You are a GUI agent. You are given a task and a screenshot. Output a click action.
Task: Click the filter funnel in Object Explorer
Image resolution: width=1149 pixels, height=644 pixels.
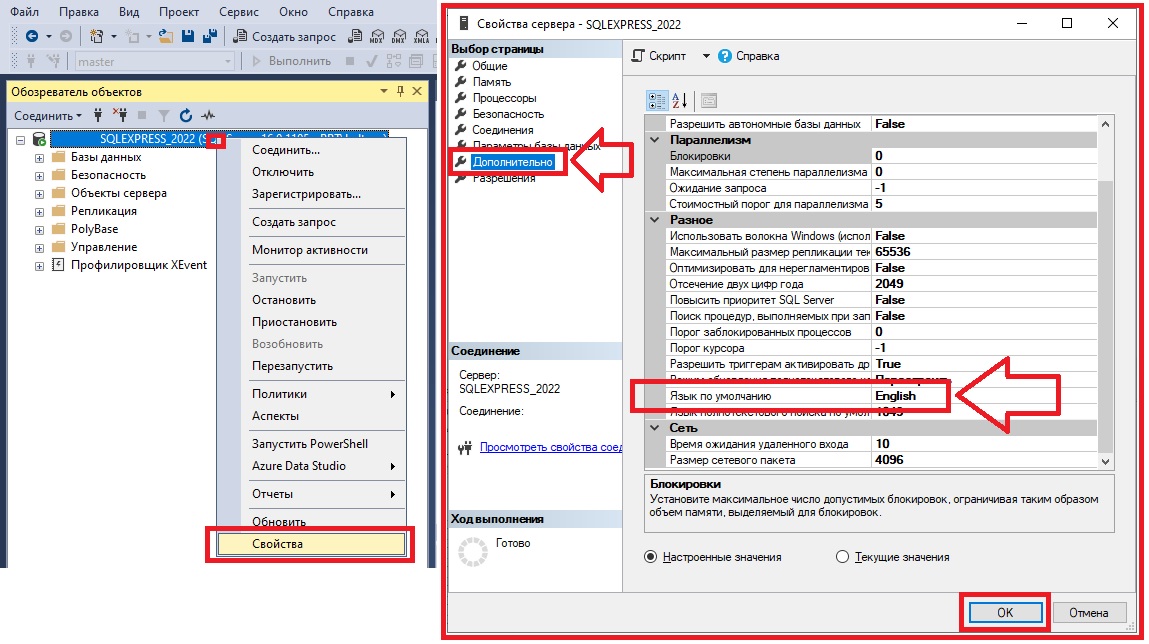pyautogui.click(x=164, y=115)
